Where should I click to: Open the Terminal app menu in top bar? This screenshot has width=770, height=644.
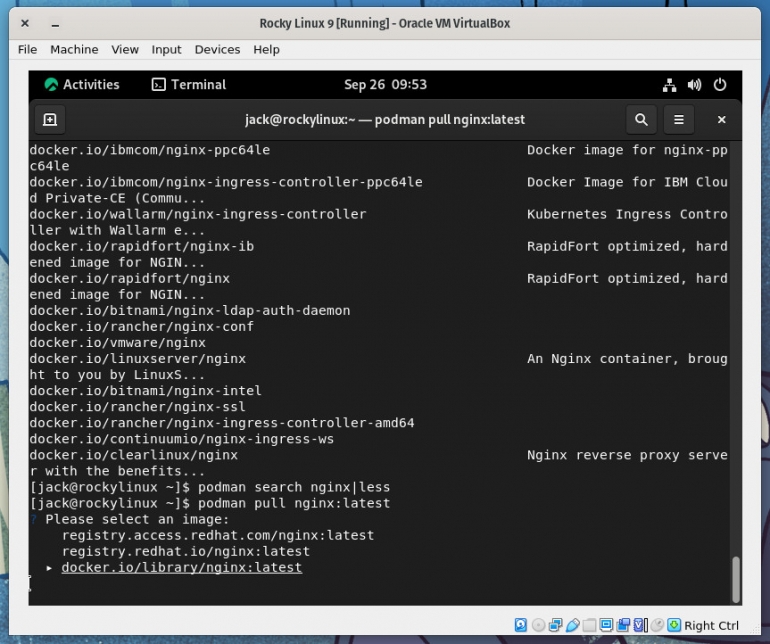(189, 84)
